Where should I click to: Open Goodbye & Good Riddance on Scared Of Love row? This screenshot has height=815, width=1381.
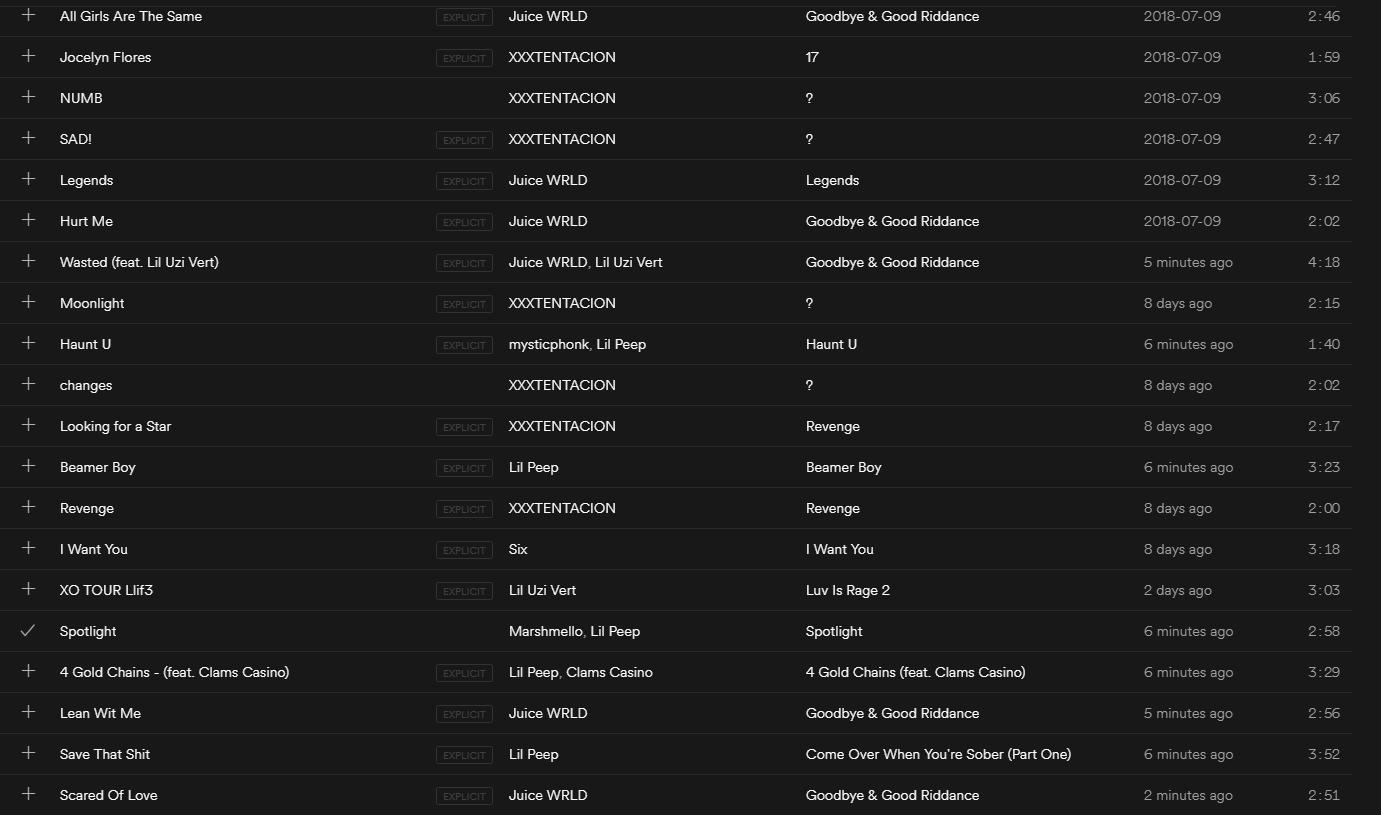[x=893, y=795]
